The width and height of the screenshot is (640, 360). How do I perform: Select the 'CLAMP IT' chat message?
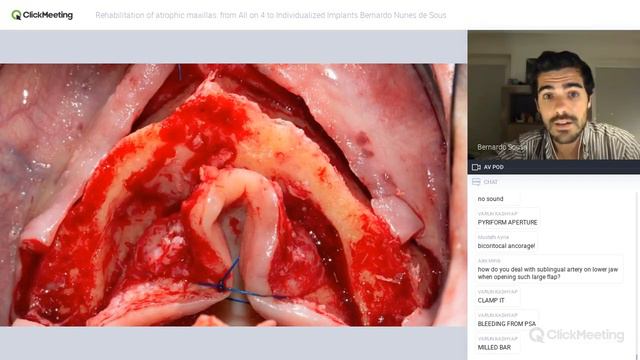click(x=491, y=300)
